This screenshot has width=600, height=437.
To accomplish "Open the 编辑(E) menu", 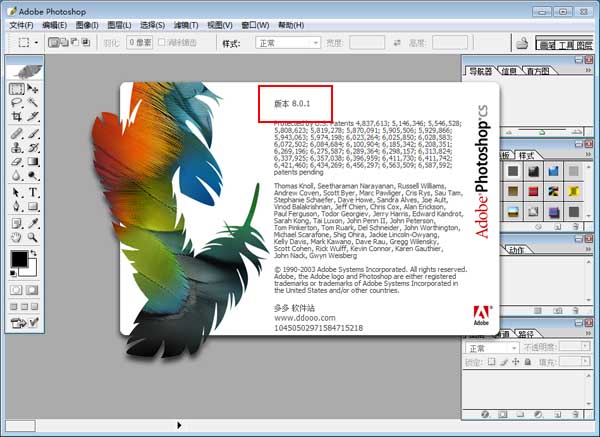I will (x=54, y=25).
